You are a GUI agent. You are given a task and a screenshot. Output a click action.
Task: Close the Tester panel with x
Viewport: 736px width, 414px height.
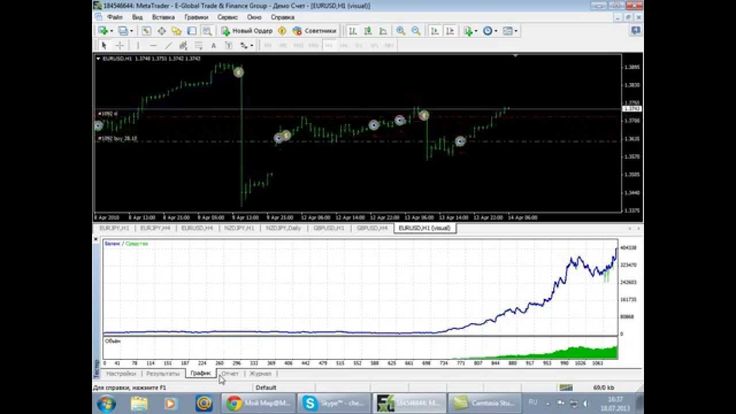(96, 239)
